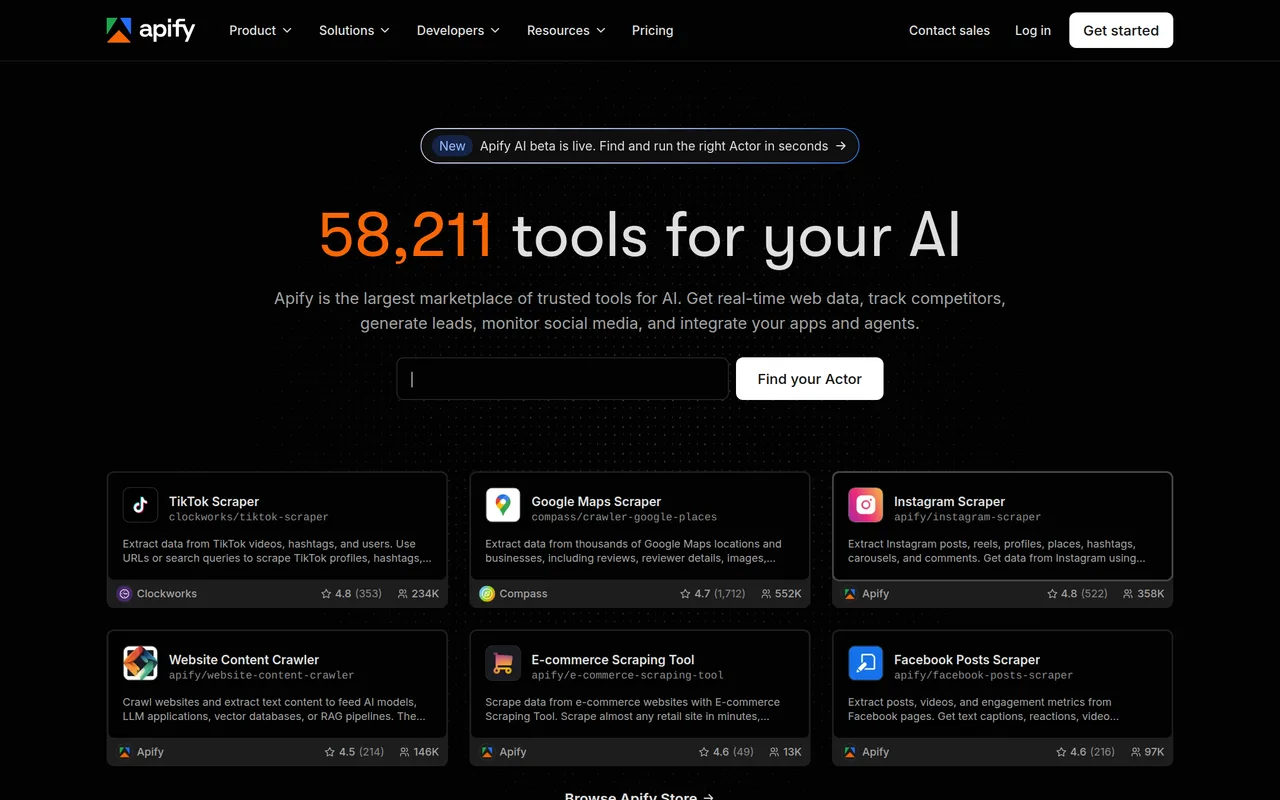The image size is (1280, 800).
Task: Click users icon next to 234K
Action: 403,594
